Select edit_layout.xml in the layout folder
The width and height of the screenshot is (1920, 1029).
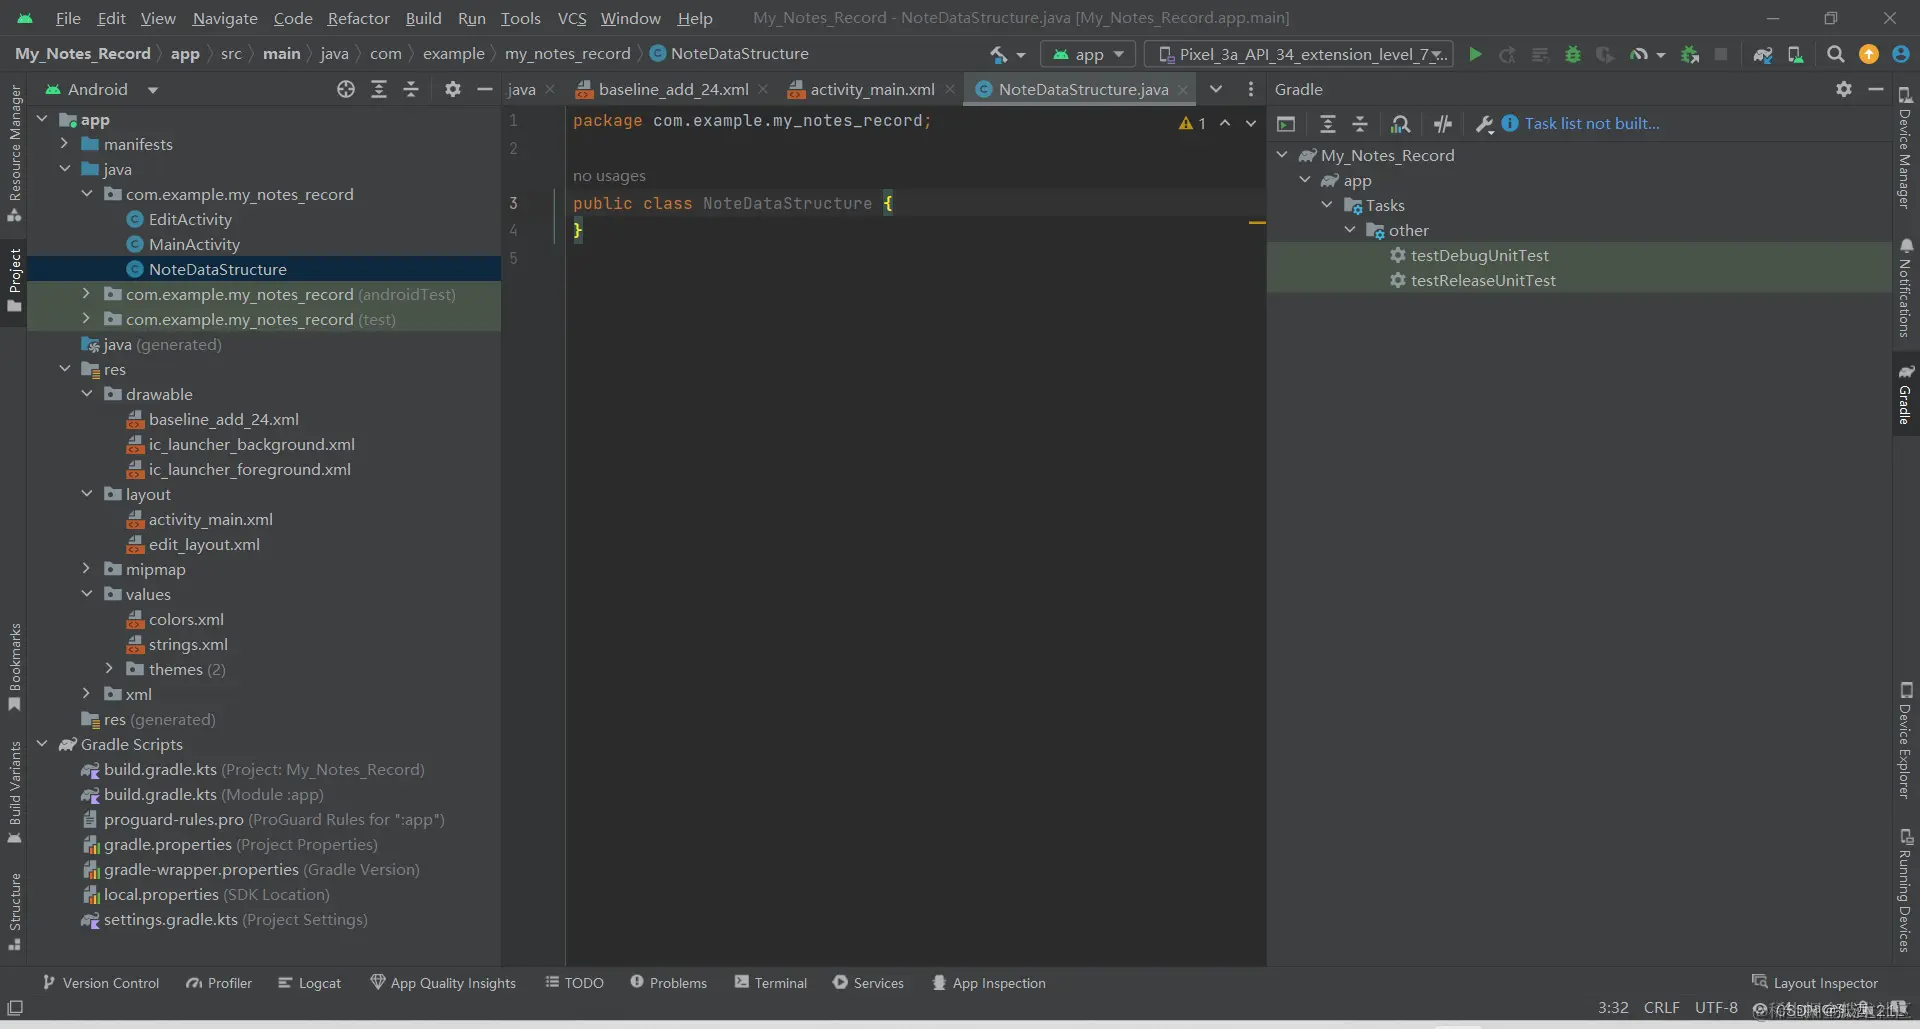tap(204, 544)
